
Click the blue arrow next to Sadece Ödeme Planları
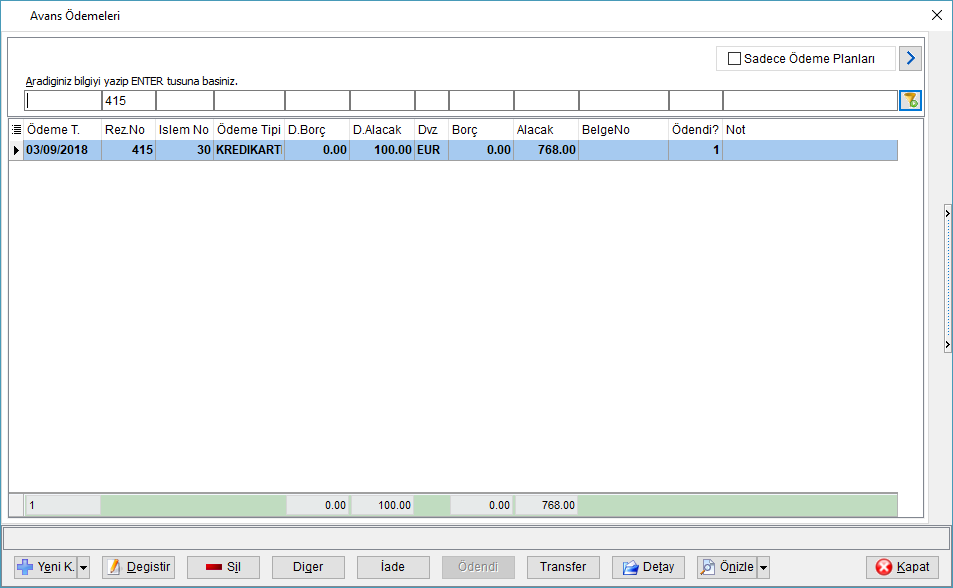click(910, 58)
